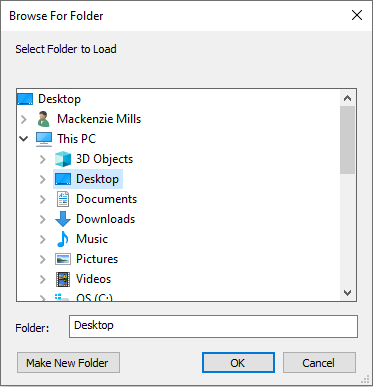Image resolution: width=373 pixels, height=387 pixels.
Task: Click inside the Folder name field
Action: (213, 326)
